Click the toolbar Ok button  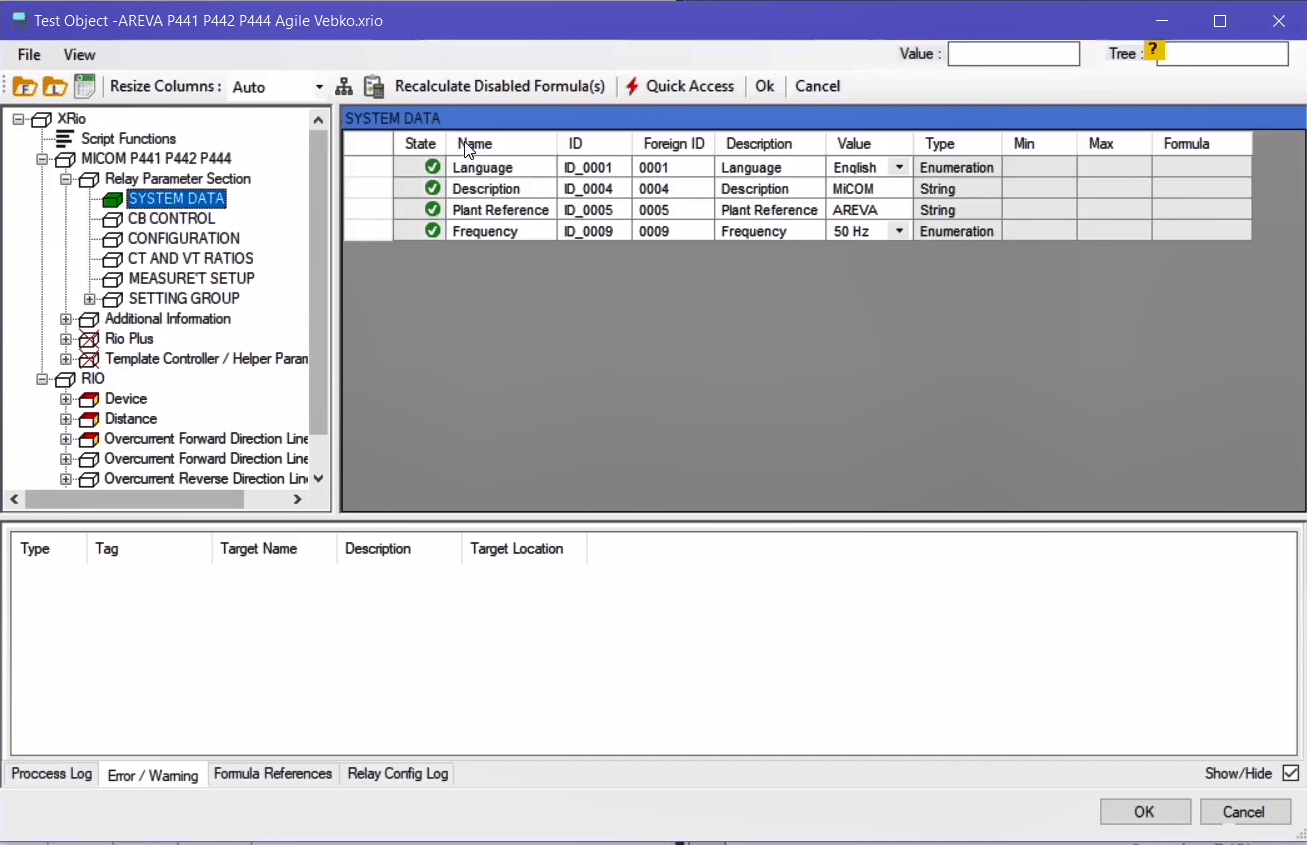coord(765,86)
